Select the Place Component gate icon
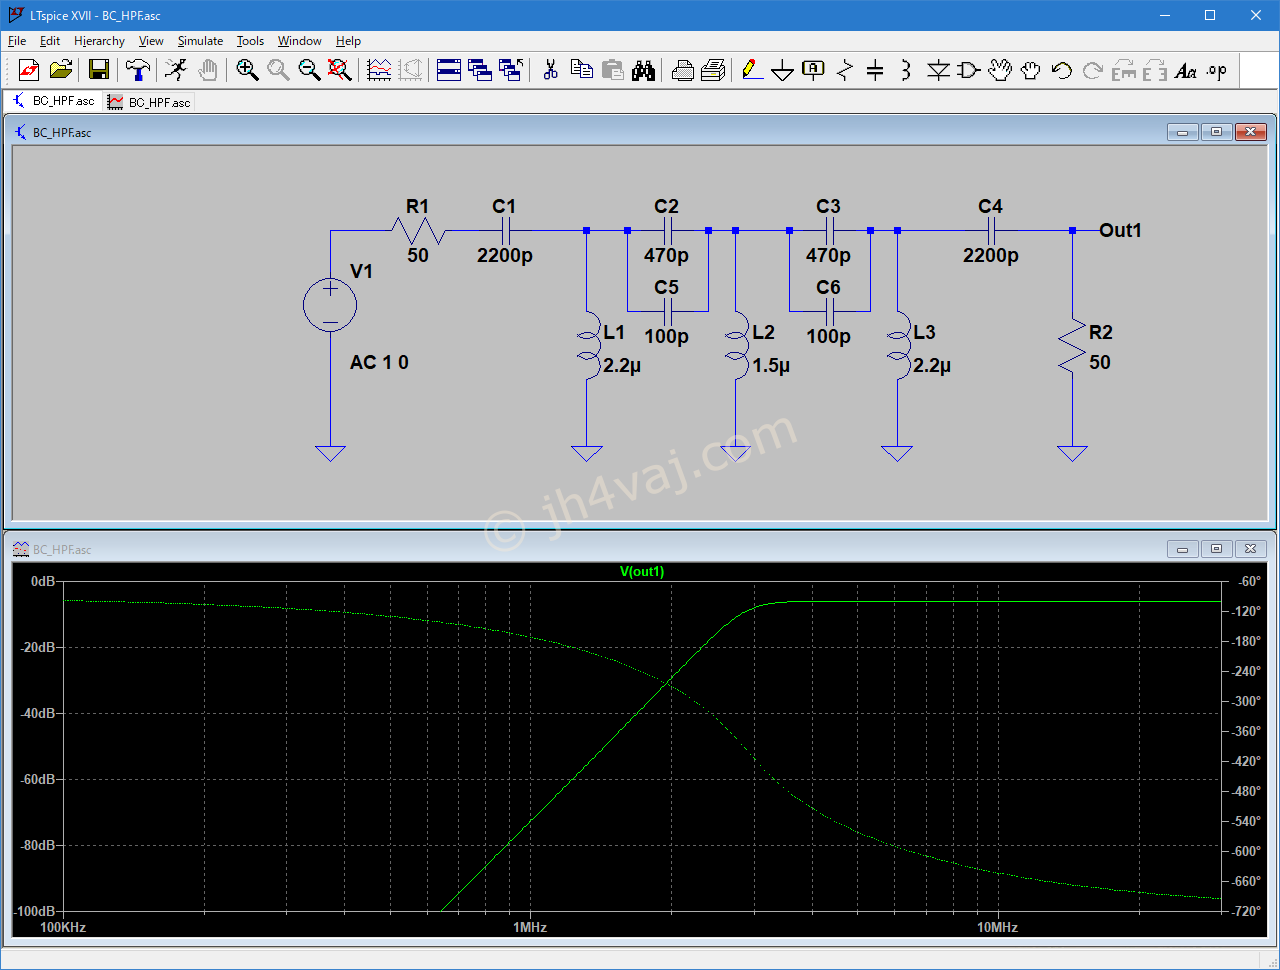Viewport: 1280px width, 970px height. (968, 70)
